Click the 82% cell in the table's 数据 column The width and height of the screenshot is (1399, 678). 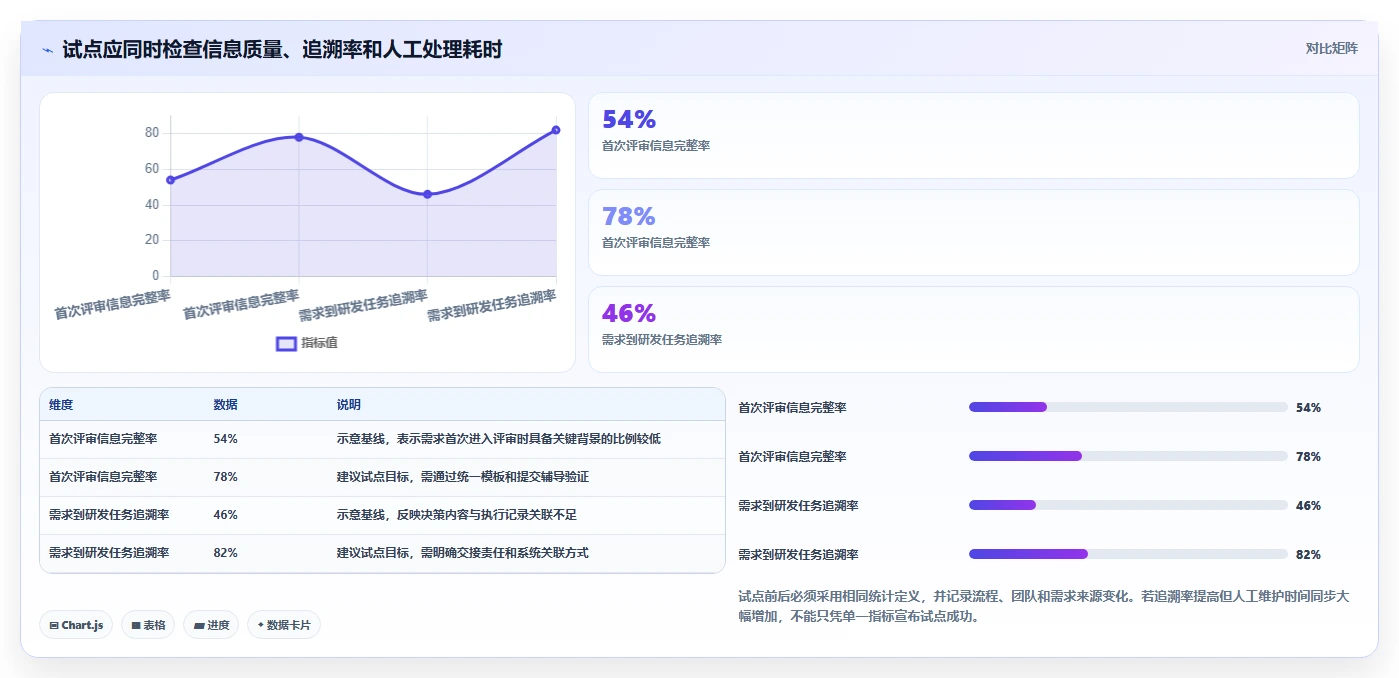coord(225,553)
